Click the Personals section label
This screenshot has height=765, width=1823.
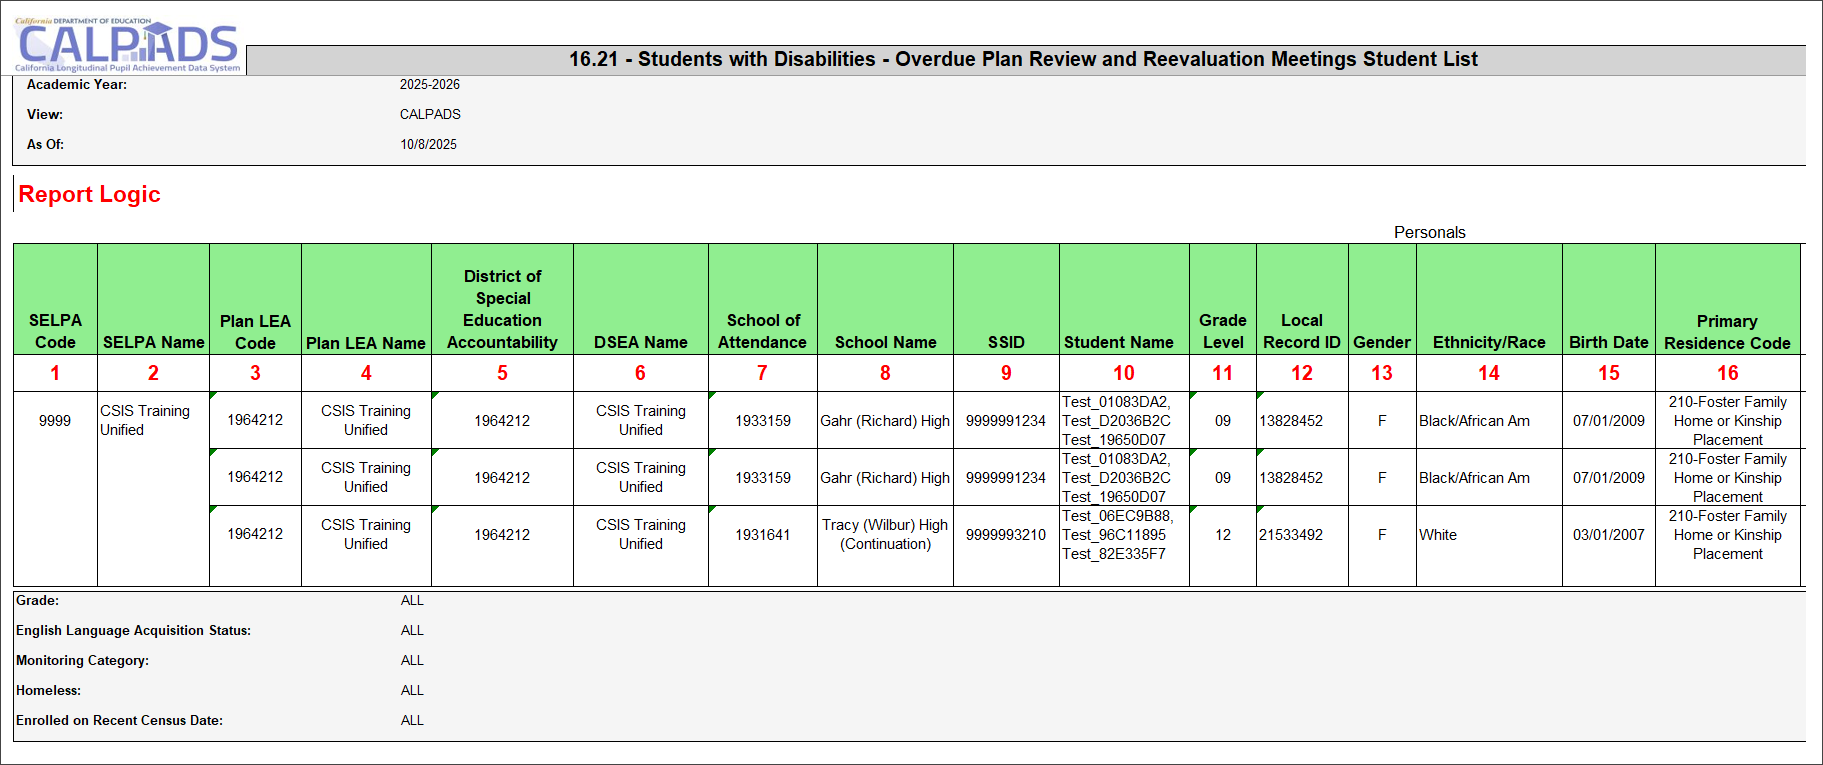[1430, 232]
